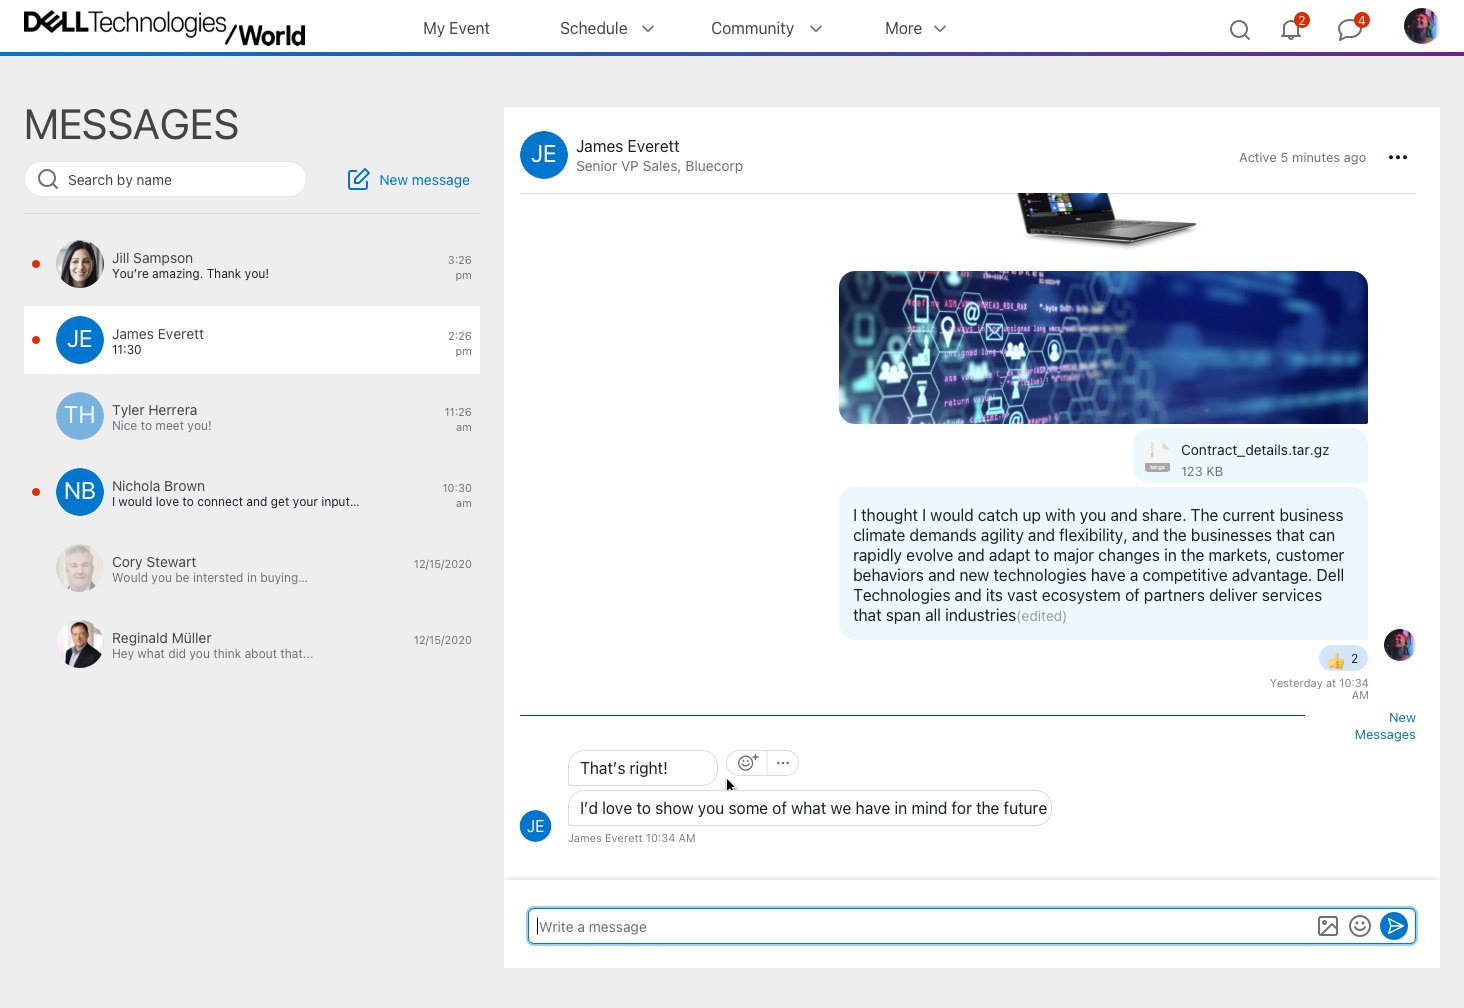The height and width of the screenshot is (1008, 1464).
Task: Open more options for That's right! message
Action: pyautogui.click(x=783, y=763)
